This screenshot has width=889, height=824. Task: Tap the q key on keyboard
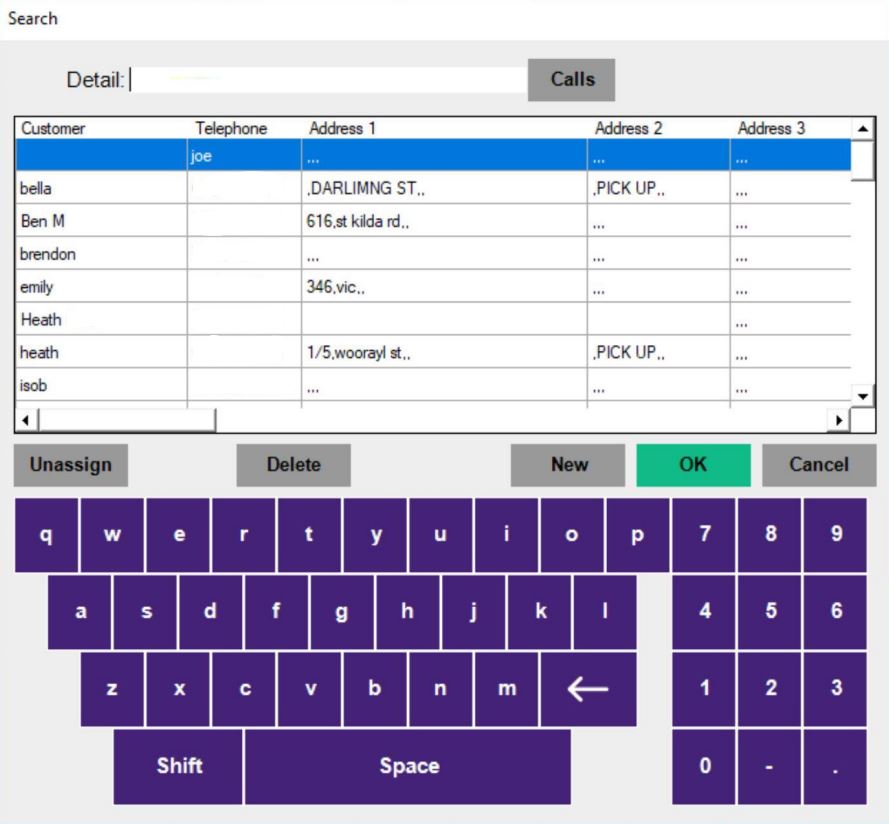[x=46, y=535]
